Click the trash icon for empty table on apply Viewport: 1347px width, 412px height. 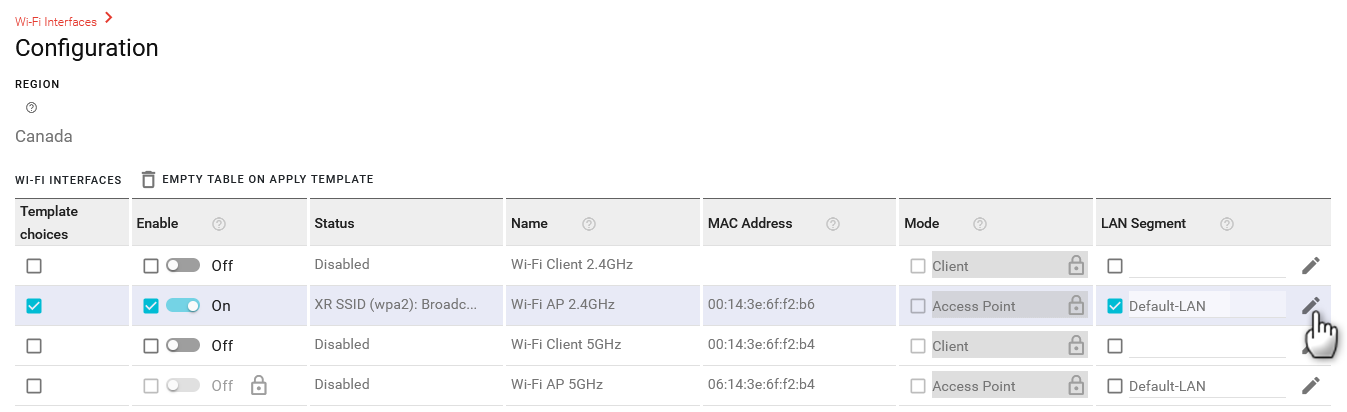point(148,180)
